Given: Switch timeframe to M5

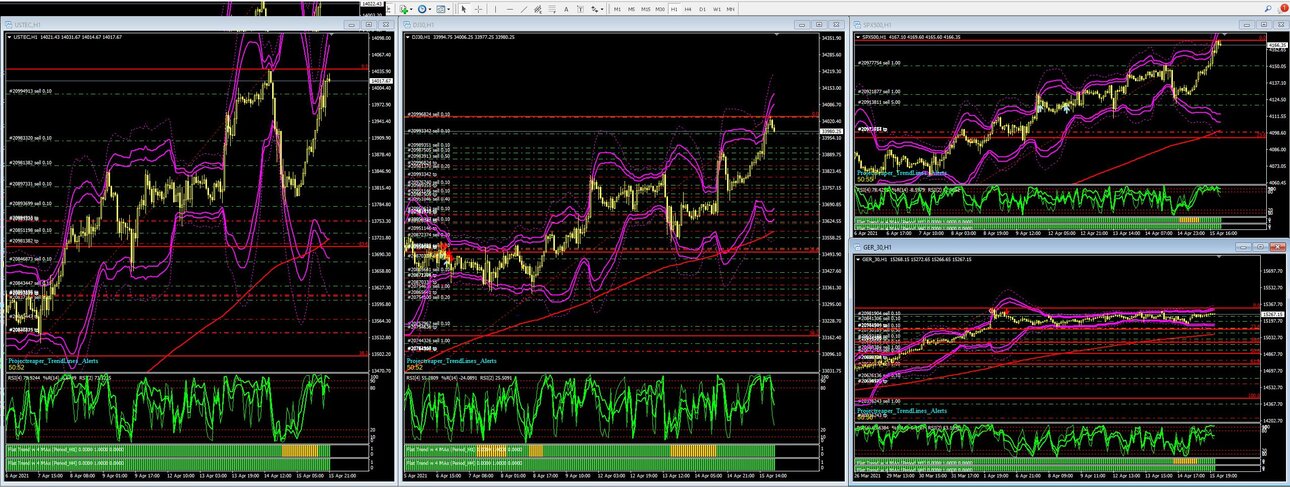Looking at the screenshot, I should tap(631, 9).
